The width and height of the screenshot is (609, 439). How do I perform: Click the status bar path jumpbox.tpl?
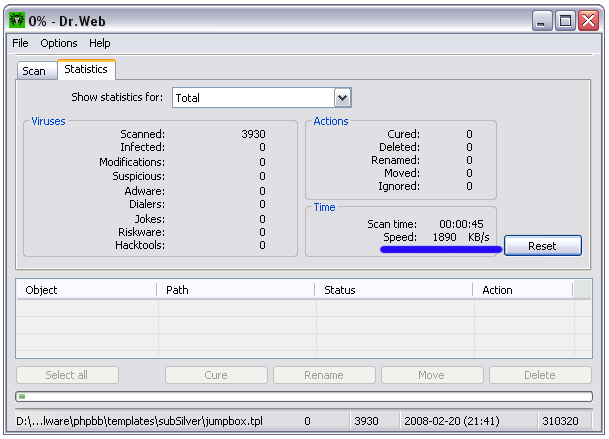(139, 421)
